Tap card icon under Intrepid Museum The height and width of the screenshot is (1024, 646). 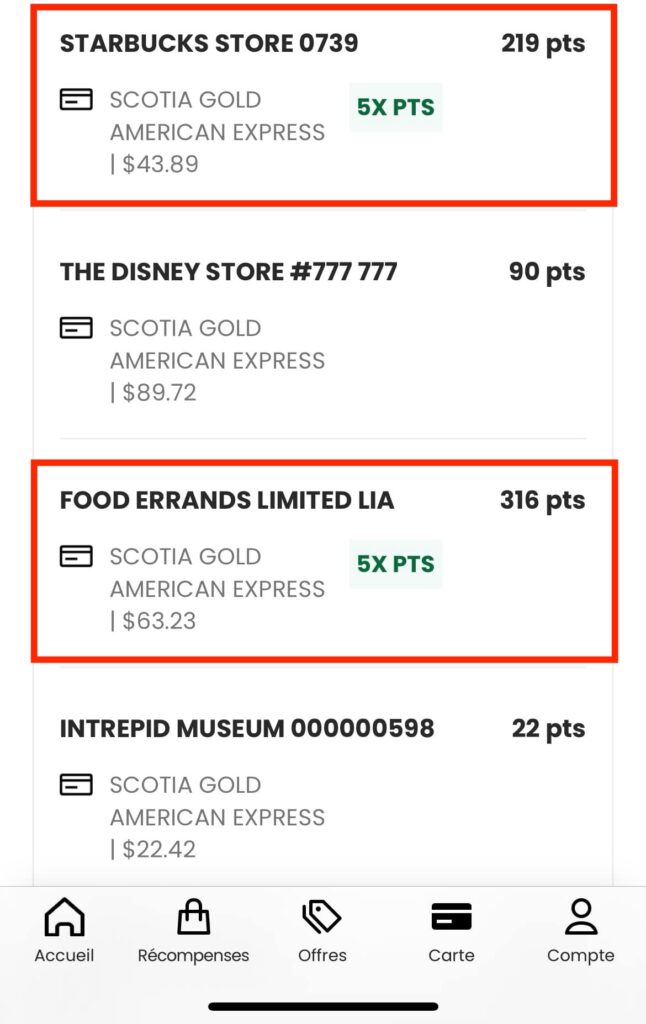pos(76,784)
